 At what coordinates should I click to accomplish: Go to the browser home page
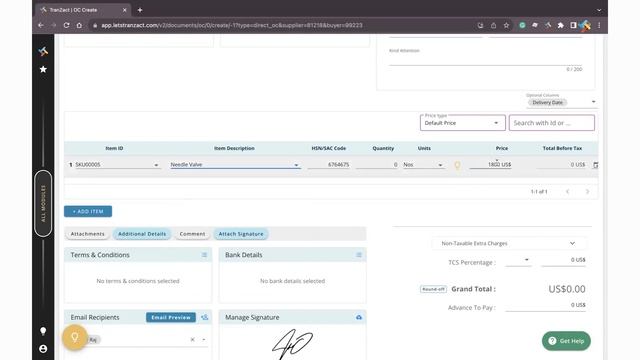(79, 25)
